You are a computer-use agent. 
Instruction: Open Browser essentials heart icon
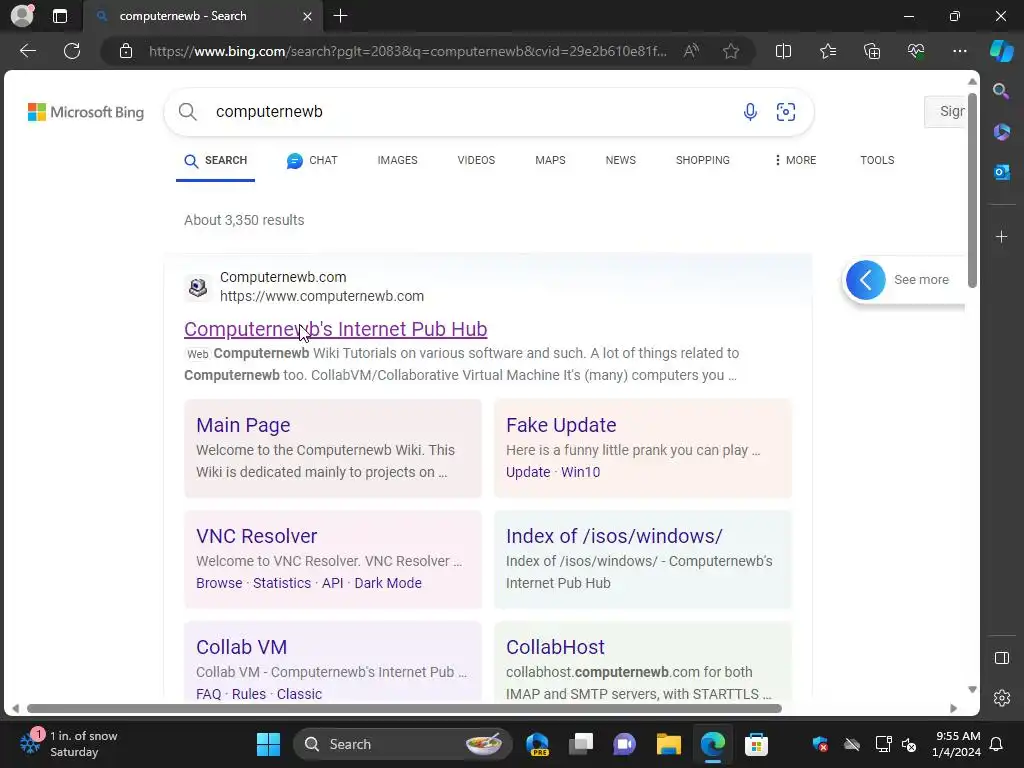click(916, 51)
